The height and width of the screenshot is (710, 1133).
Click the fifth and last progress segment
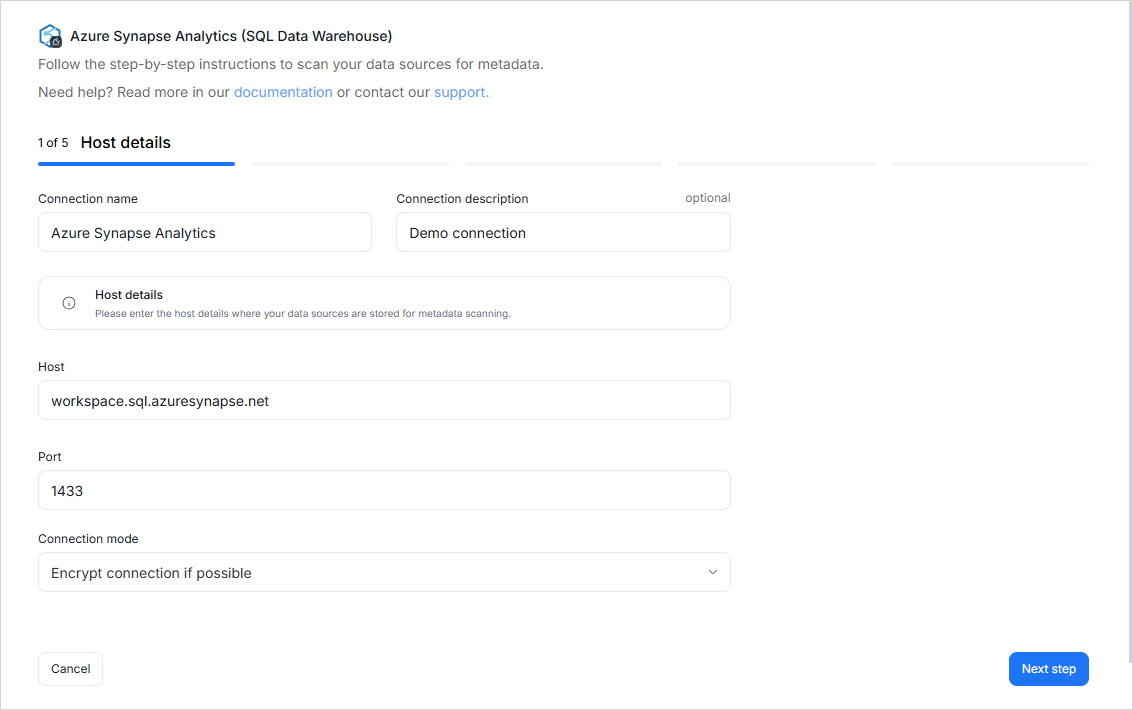(990, 163)
